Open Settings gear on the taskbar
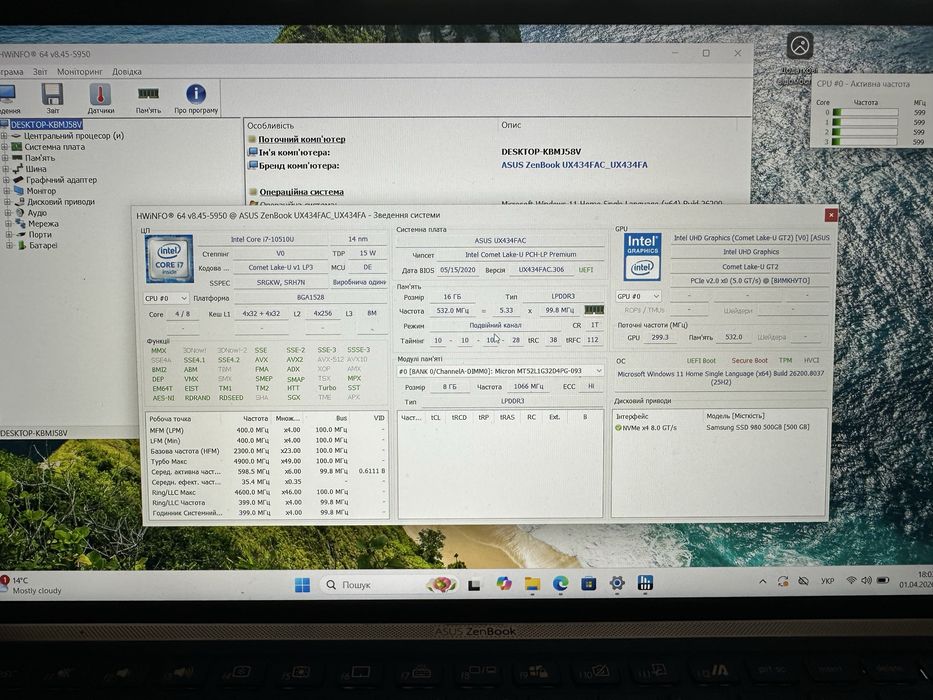Image resolution: width=933 pixels, height=700 pixels. [x=617, y=583]
